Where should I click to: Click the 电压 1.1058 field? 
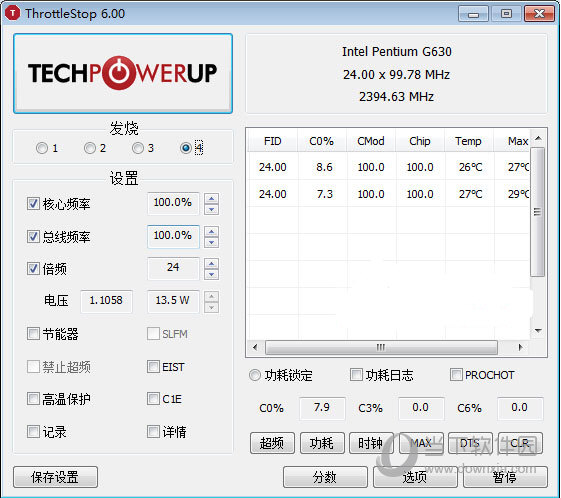point(106,301)
